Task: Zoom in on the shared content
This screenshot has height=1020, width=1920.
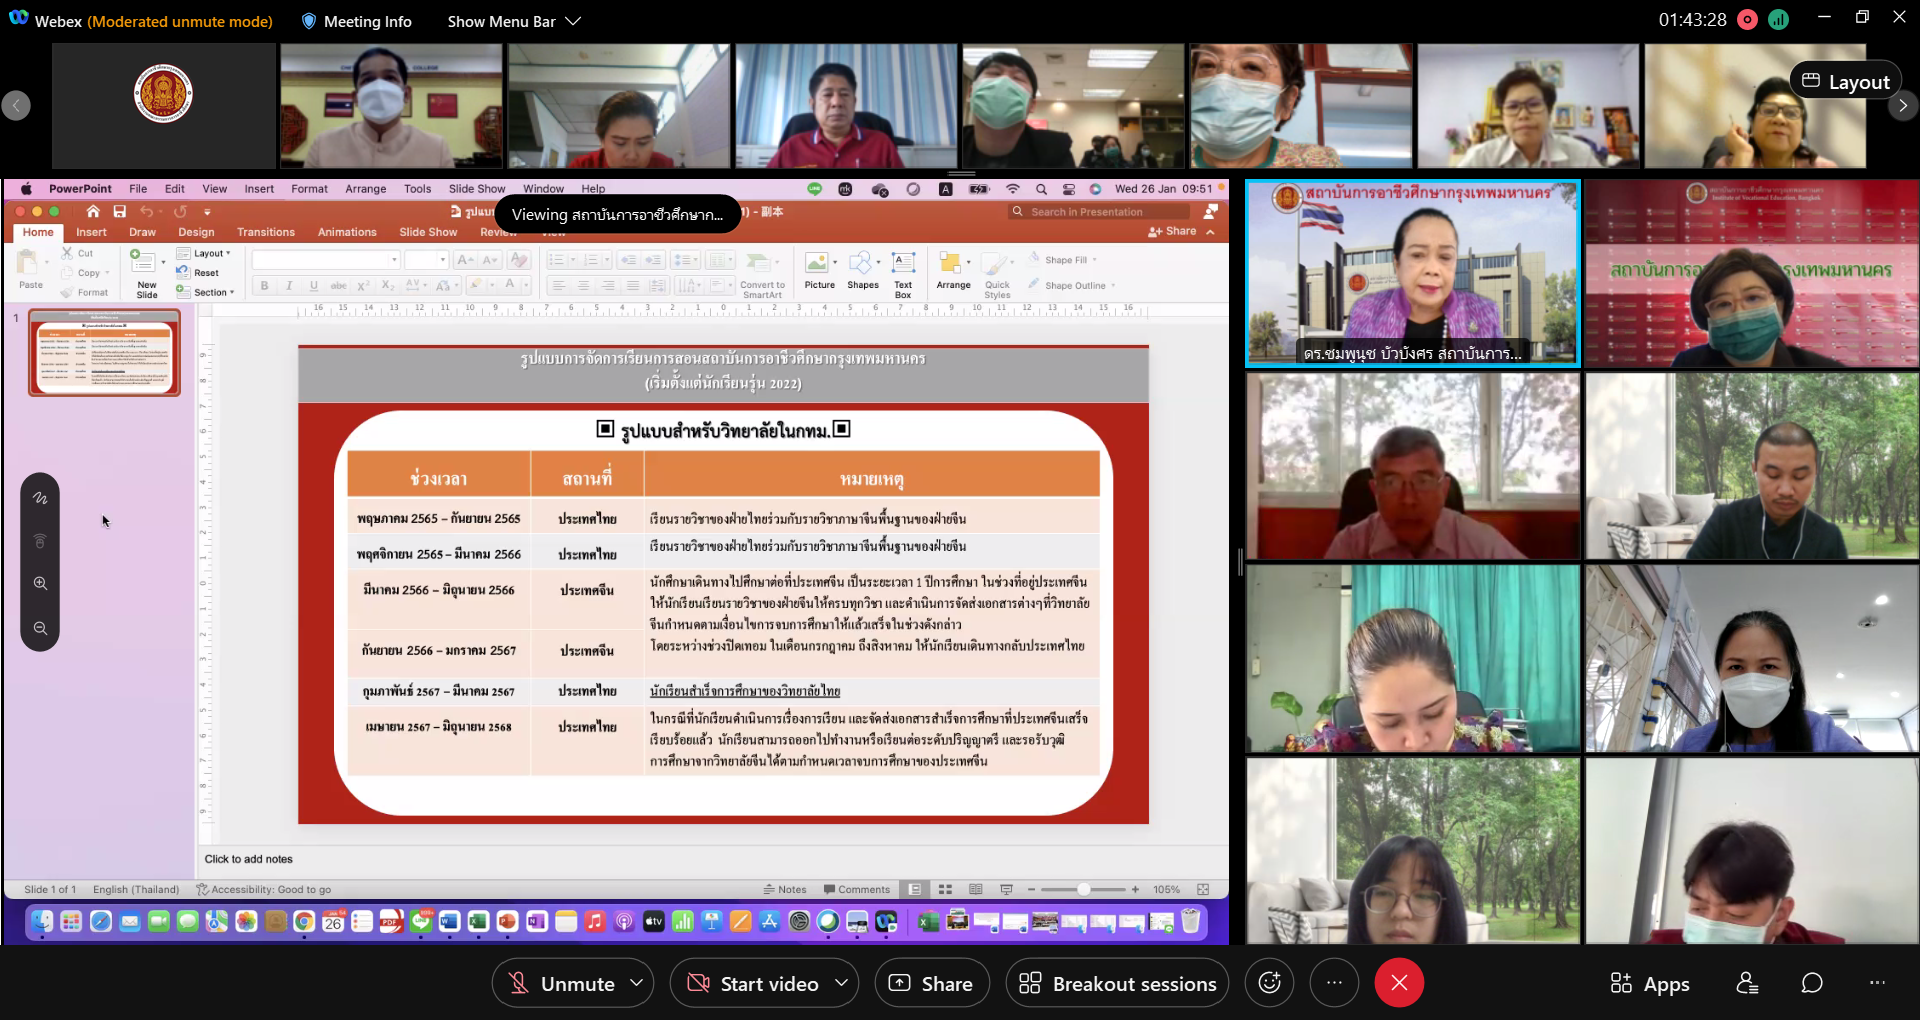Action: tap(40, 583)
